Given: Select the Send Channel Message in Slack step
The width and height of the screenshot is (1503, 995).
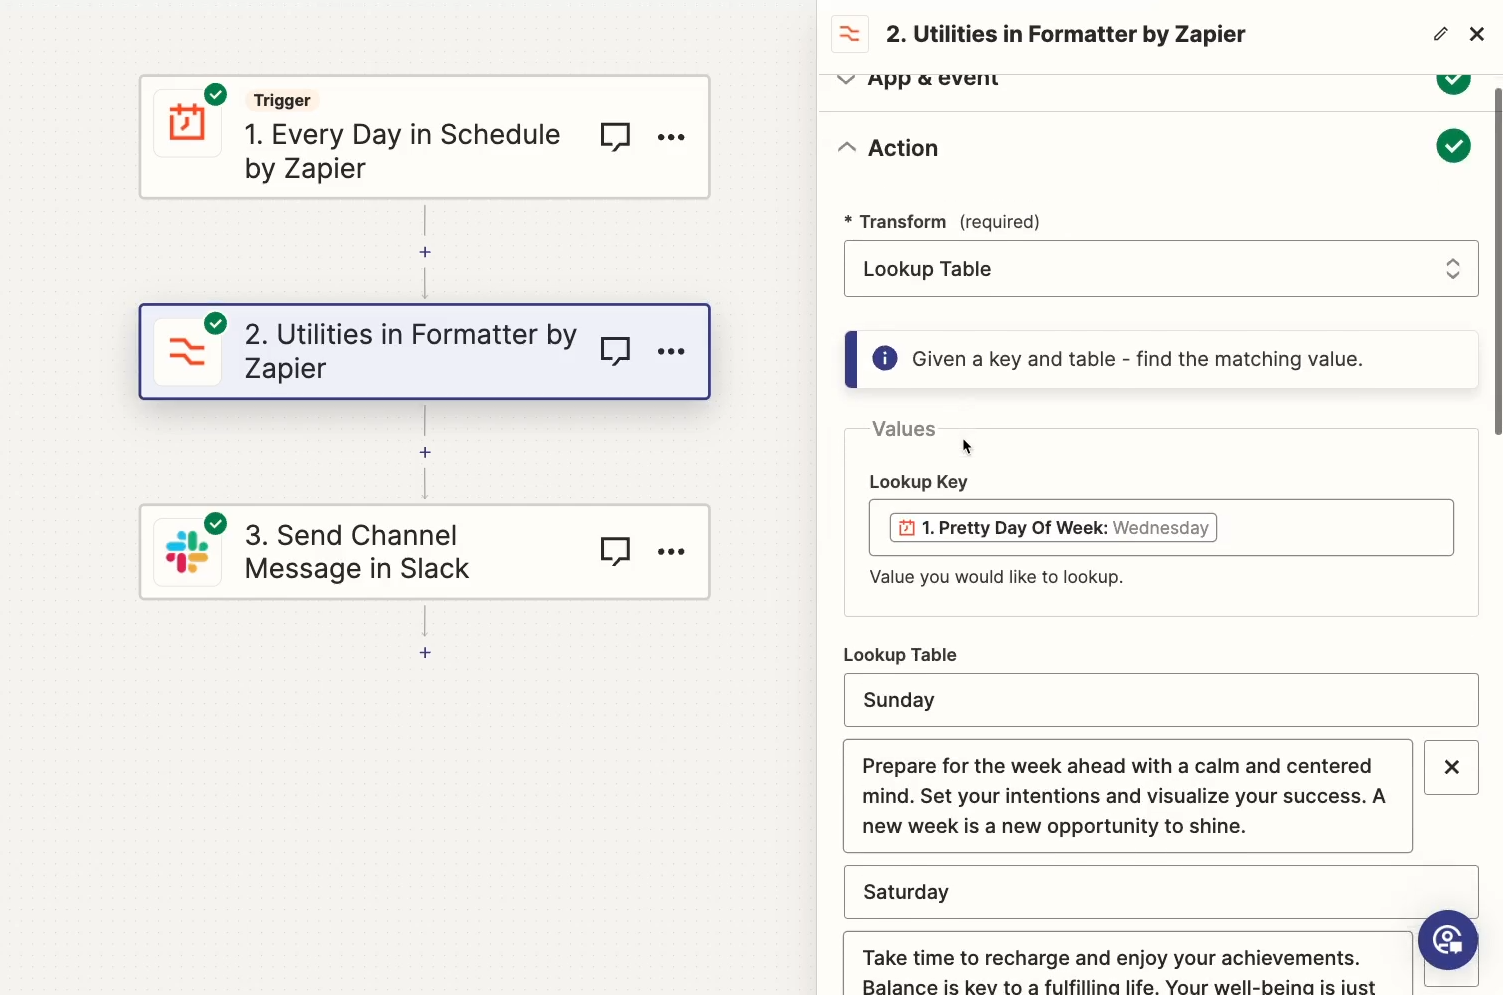Looking at the screenshot, I should 425,552.
